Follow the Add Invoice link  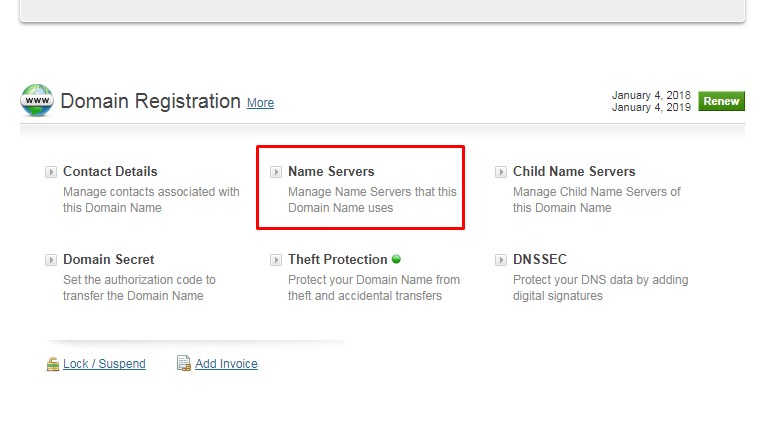(226, 363)
